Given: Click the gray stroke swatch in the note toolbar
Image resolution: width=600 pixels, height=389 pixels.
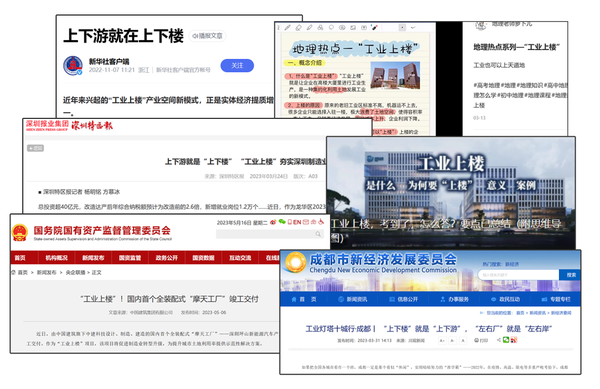Looking at the screenshot, I should 402,28.
